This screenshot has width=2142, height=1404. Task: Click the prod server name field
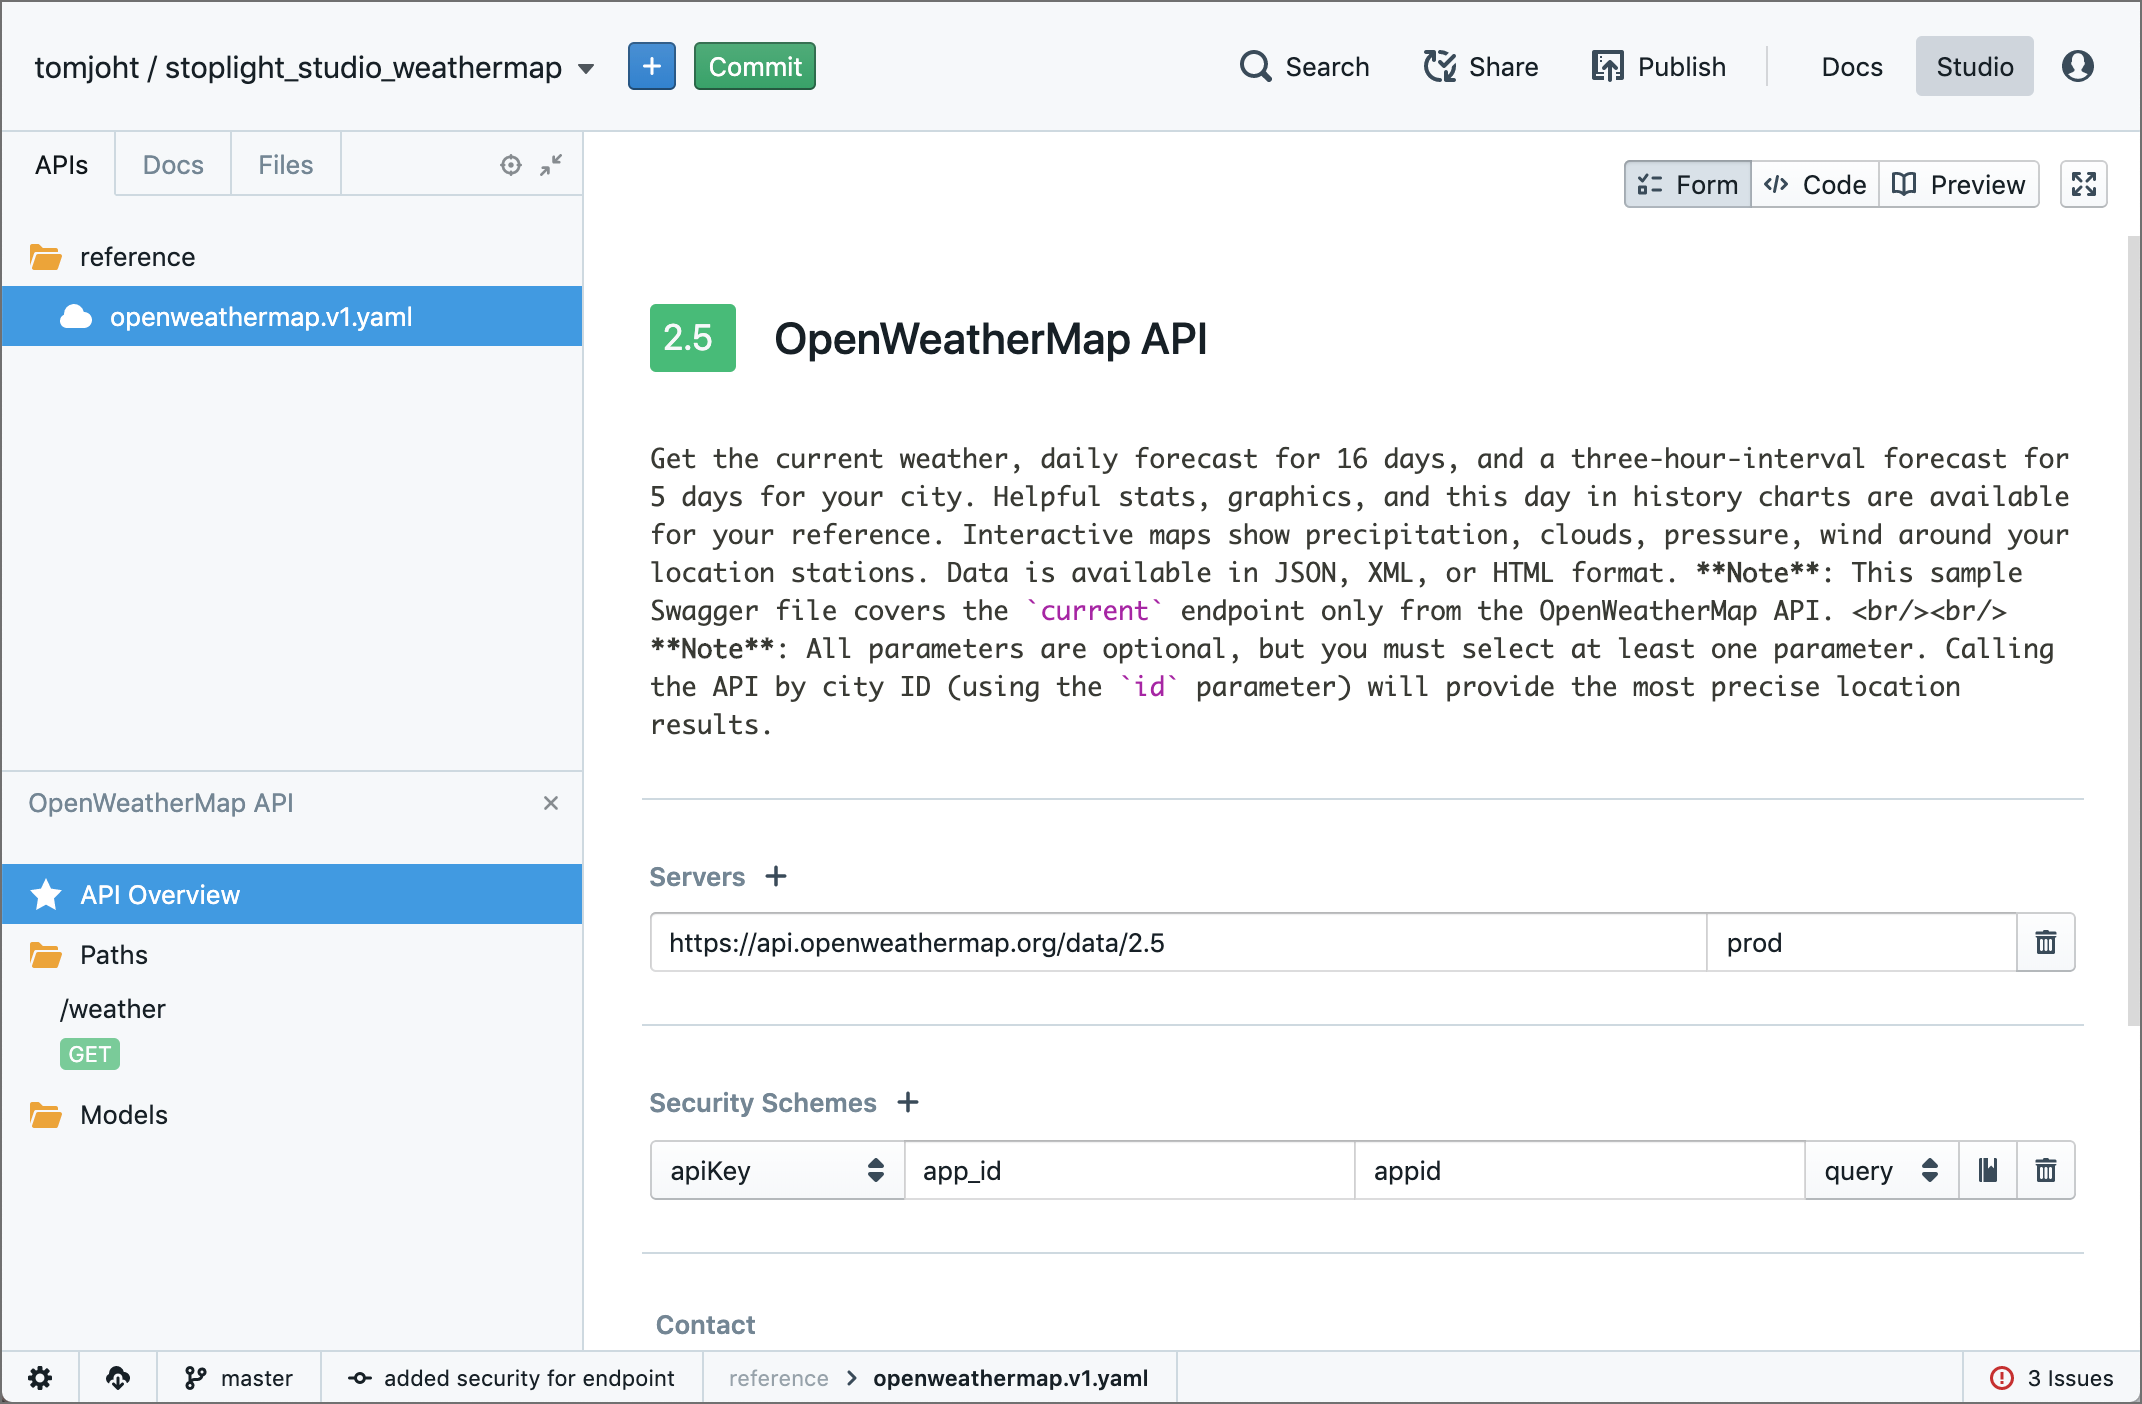[1862, 942]
